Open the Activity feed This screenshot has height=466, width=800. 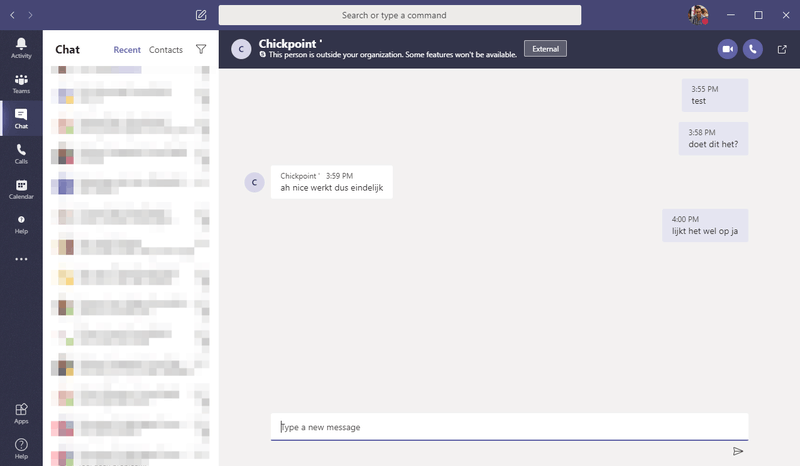[x=21, y=48]
